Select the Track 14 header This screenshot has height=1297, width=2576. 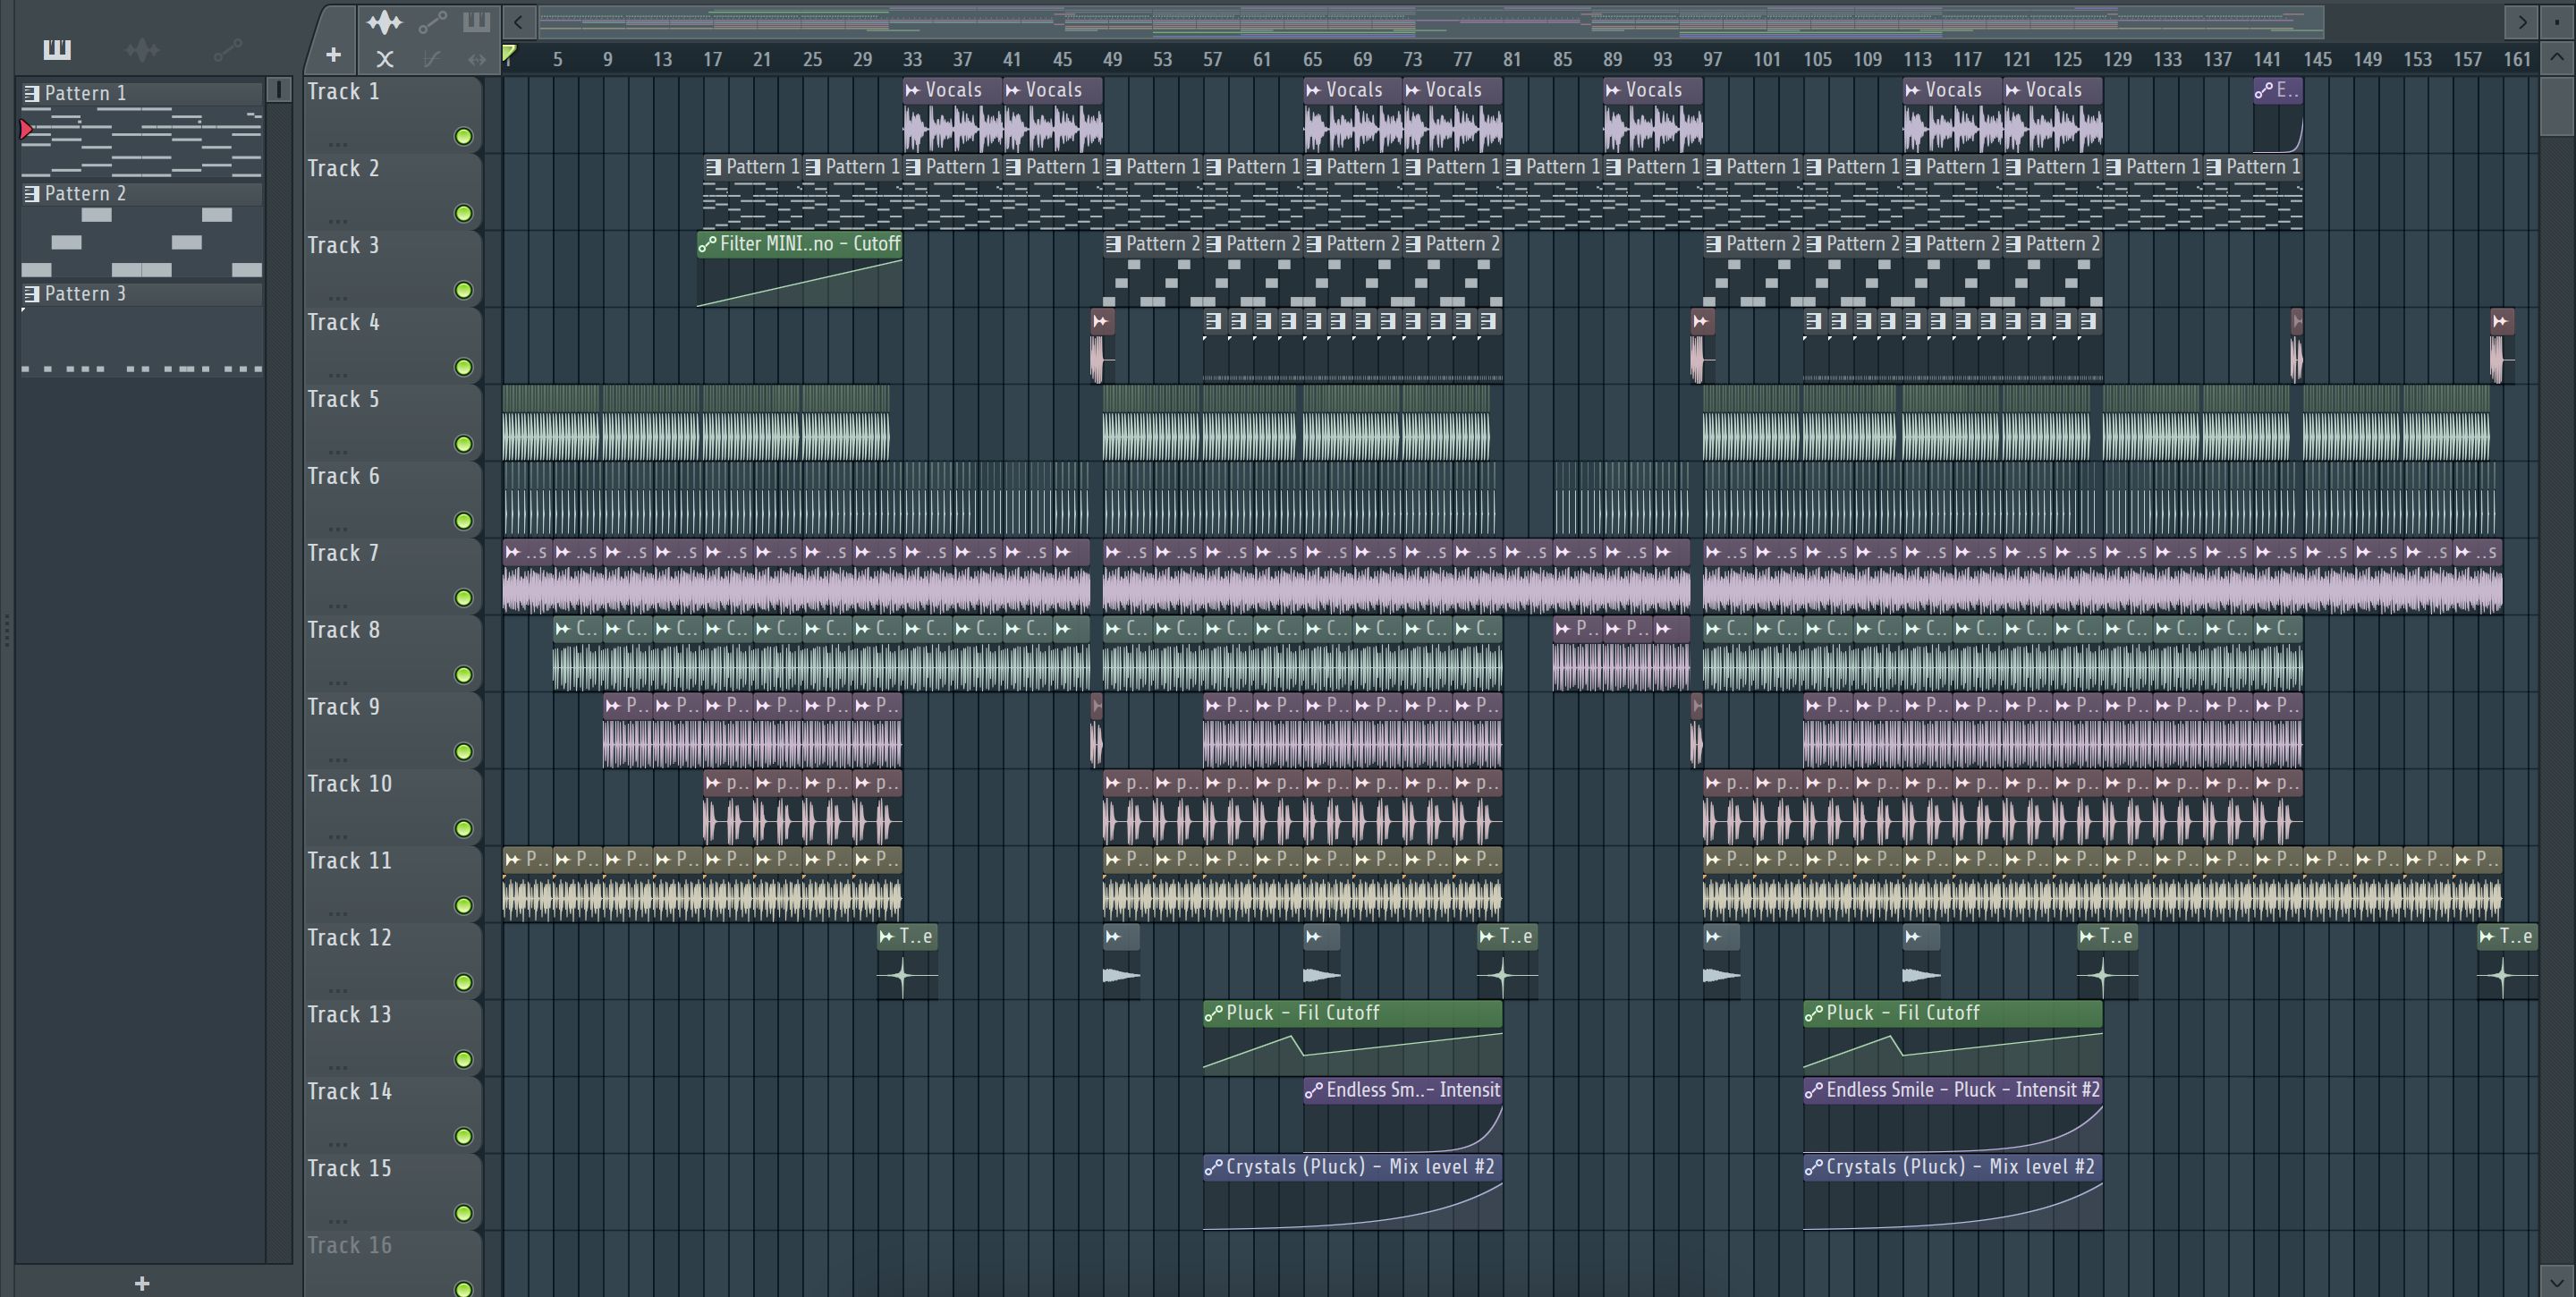(x=392, y=1115)
